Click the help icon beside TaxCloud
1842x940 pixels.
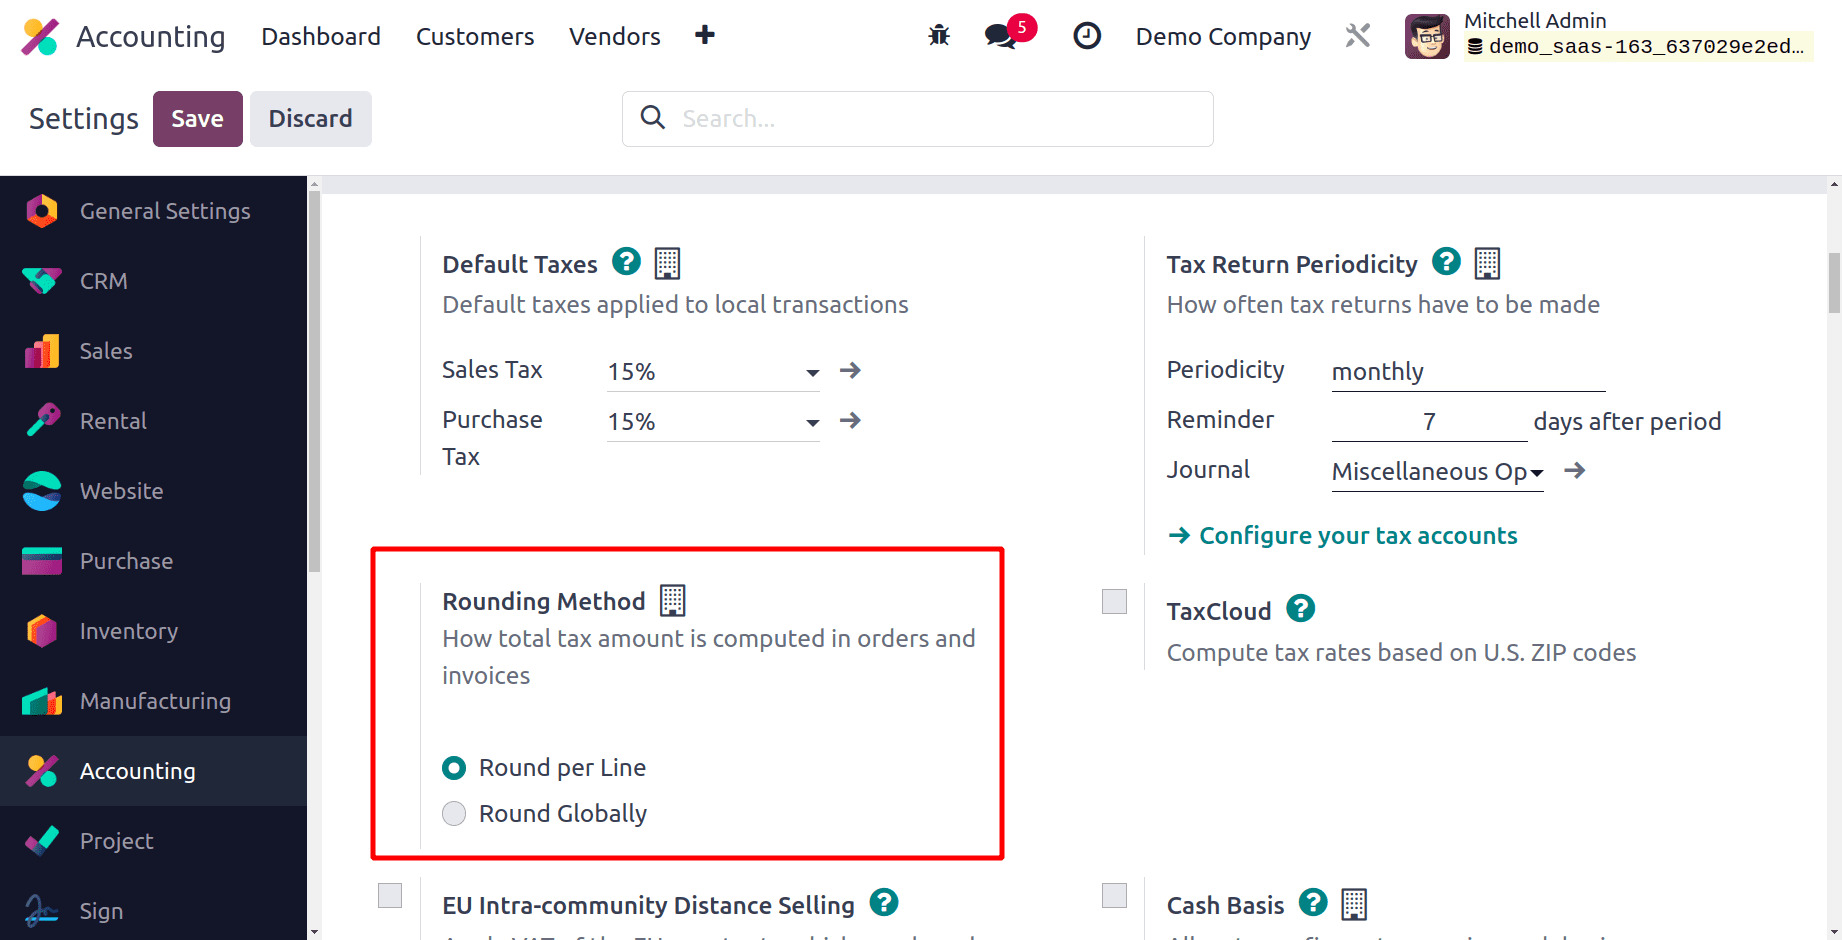tap(1300, 608)
